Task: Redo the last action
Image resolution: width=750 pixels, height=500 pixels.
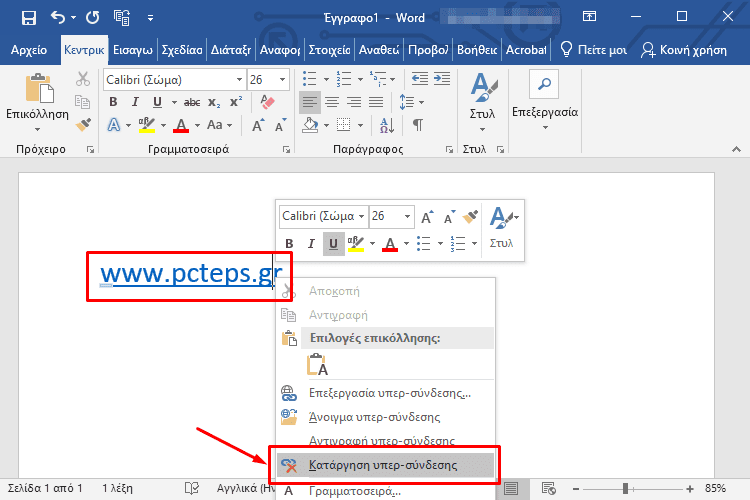Action: (x=92, y=18)
